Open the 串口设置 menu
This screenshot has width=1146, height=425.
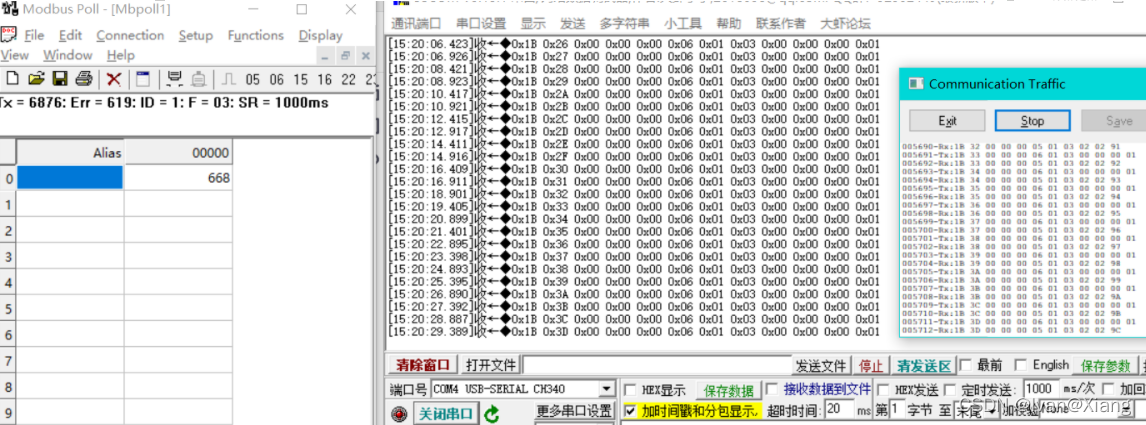click(481, 23)
